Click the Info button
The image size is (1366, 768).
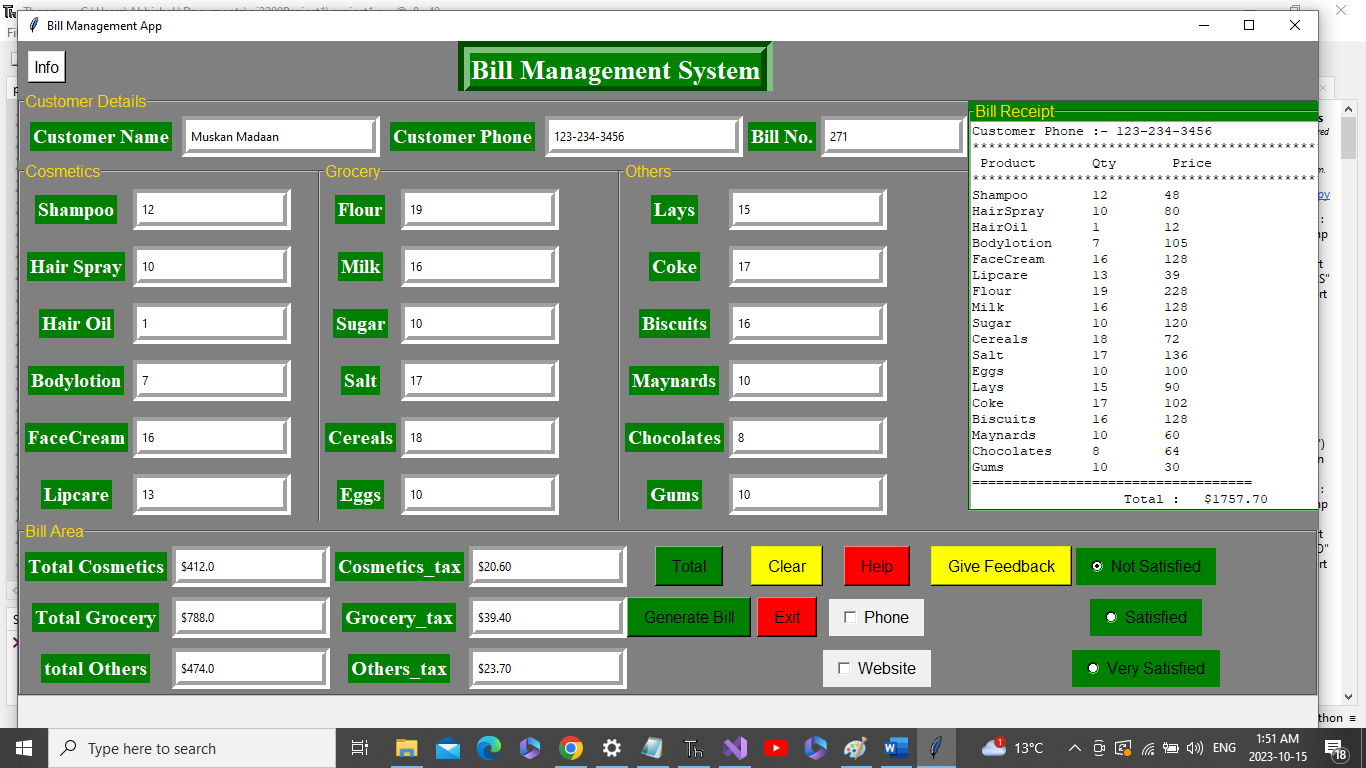(46, 67)
